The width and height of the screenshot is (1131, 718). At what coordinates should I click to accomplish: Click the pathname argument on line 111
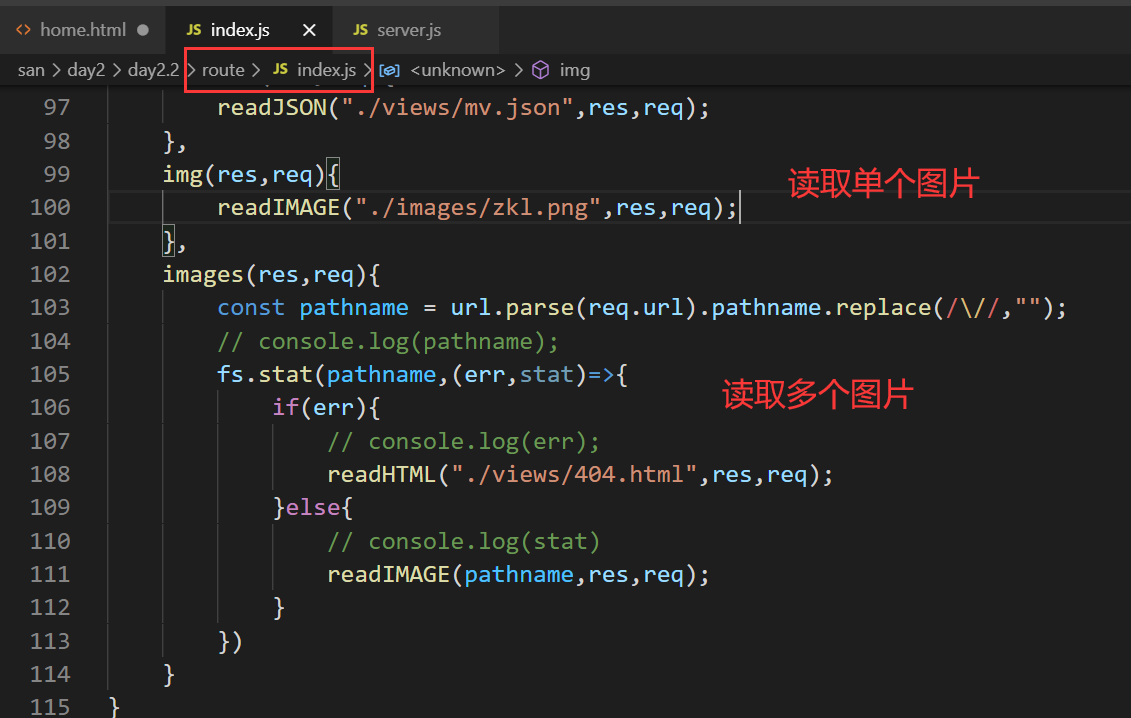tap(519, 574)
